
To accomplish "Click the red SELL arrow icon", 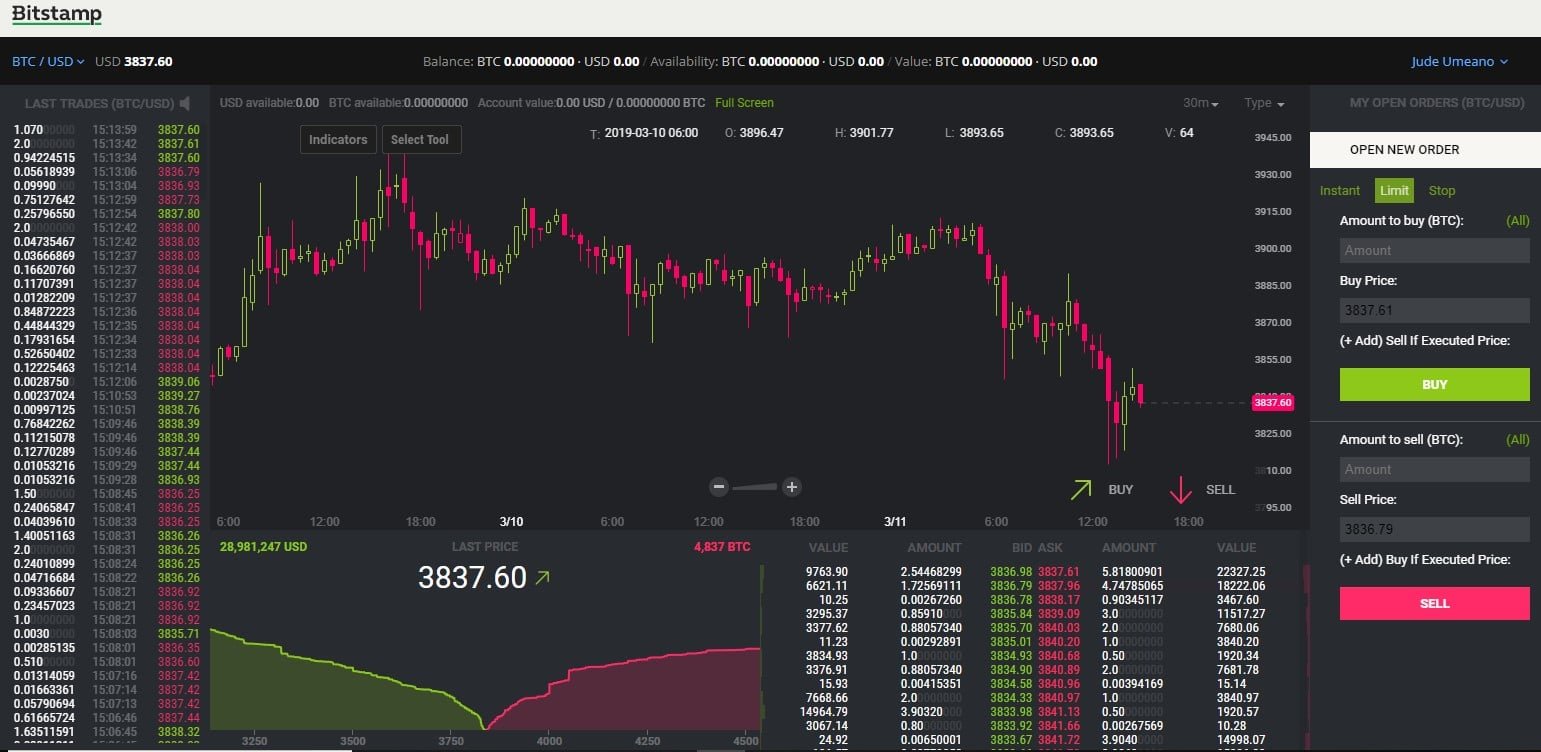I will (1181, 490).
